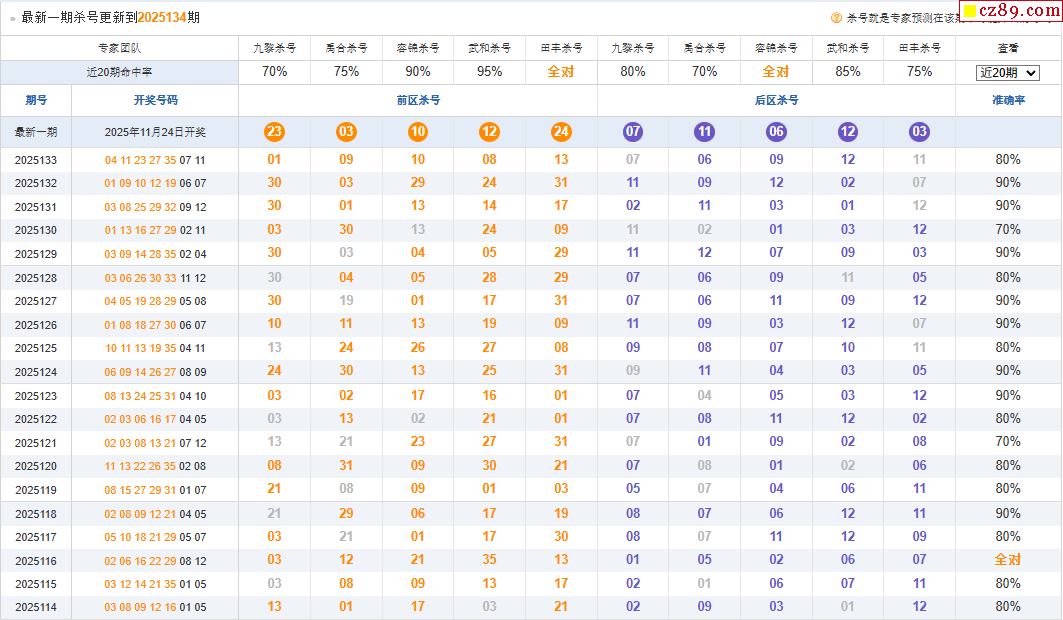This screenshot has height=620, width=1063.
Task: Click the 开奖号码 column header
Action: 155,100
